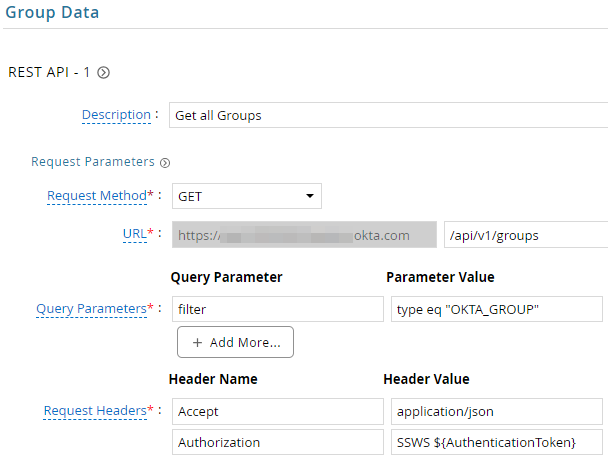Click the Description field with 'Get all Groups'

388,115
